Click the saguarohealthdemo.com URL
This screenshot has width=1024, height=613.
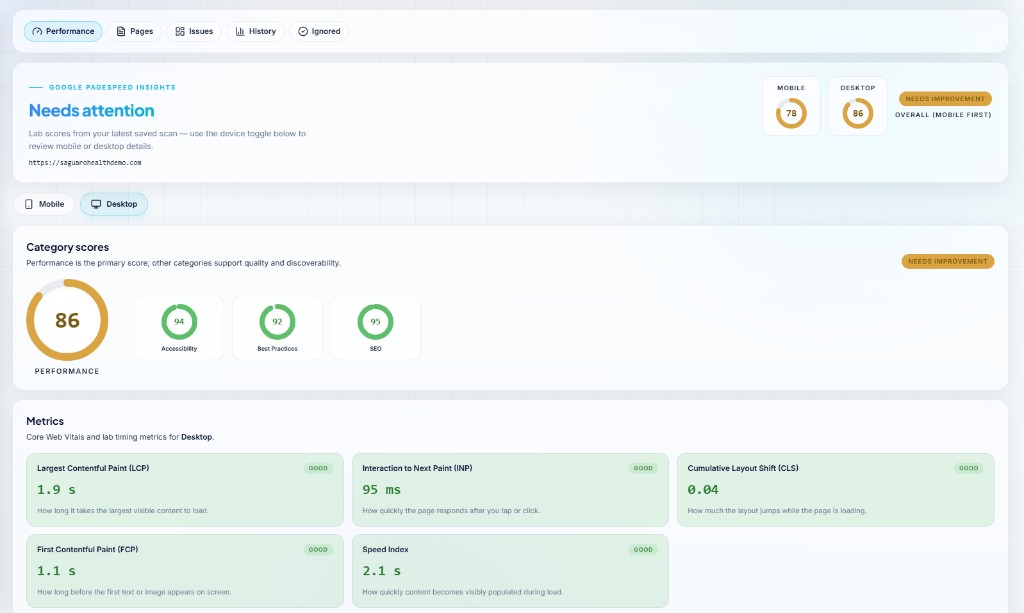pos(85,163)
